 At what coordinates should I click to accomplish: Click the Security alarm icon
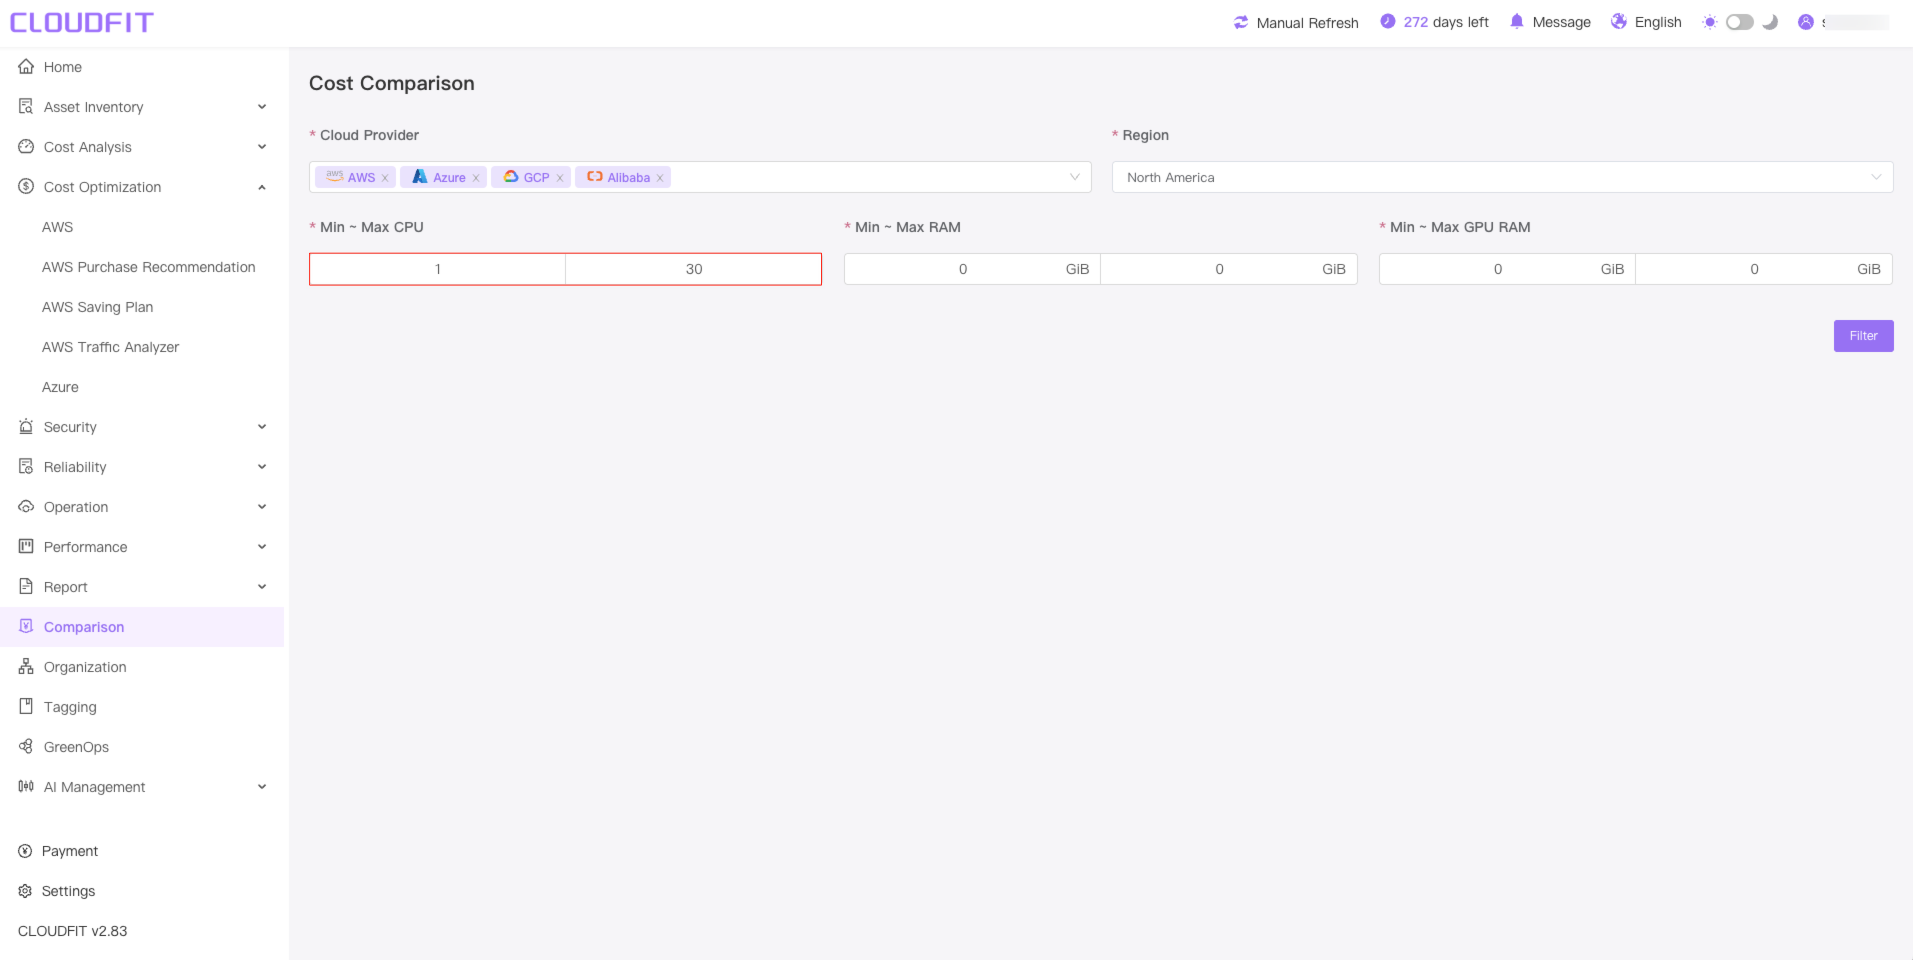pos(26,427)
